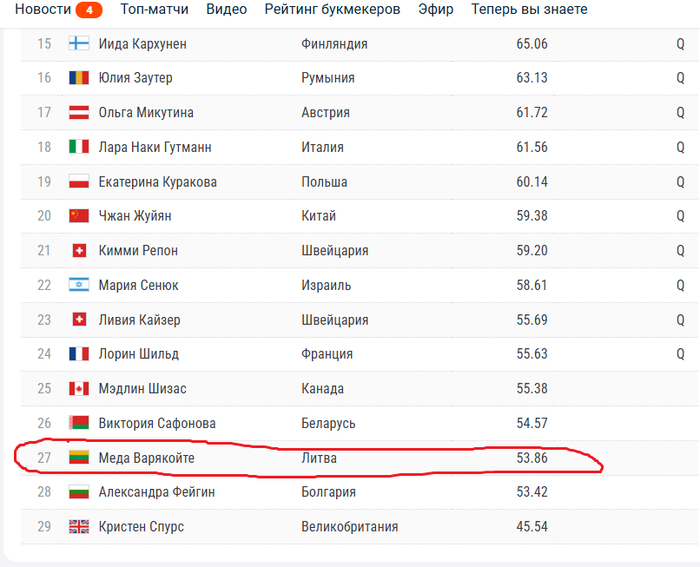700x567 pixels.
Task: Click the Romania flag beside Юлия Заутер
Action: click(79, 78)
